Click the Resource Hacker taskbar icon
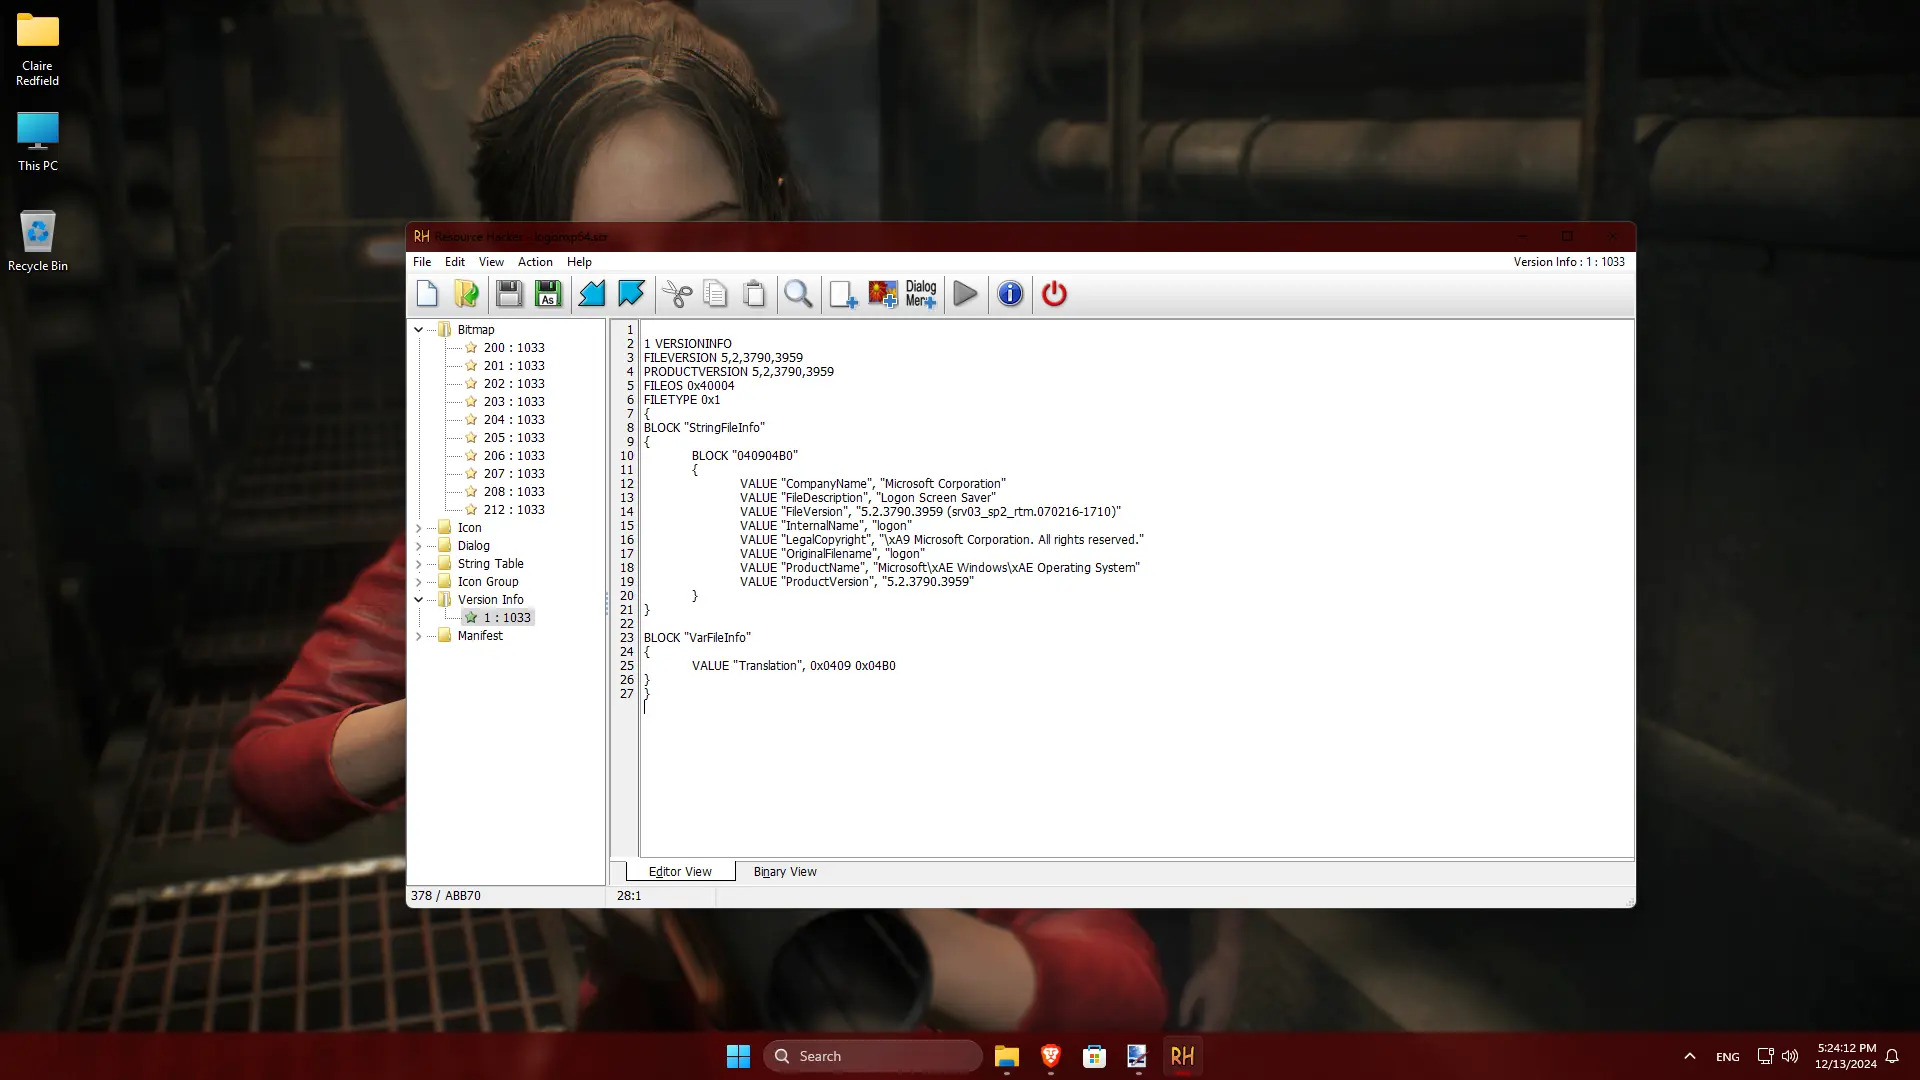 click(x=1182, y=1056)
